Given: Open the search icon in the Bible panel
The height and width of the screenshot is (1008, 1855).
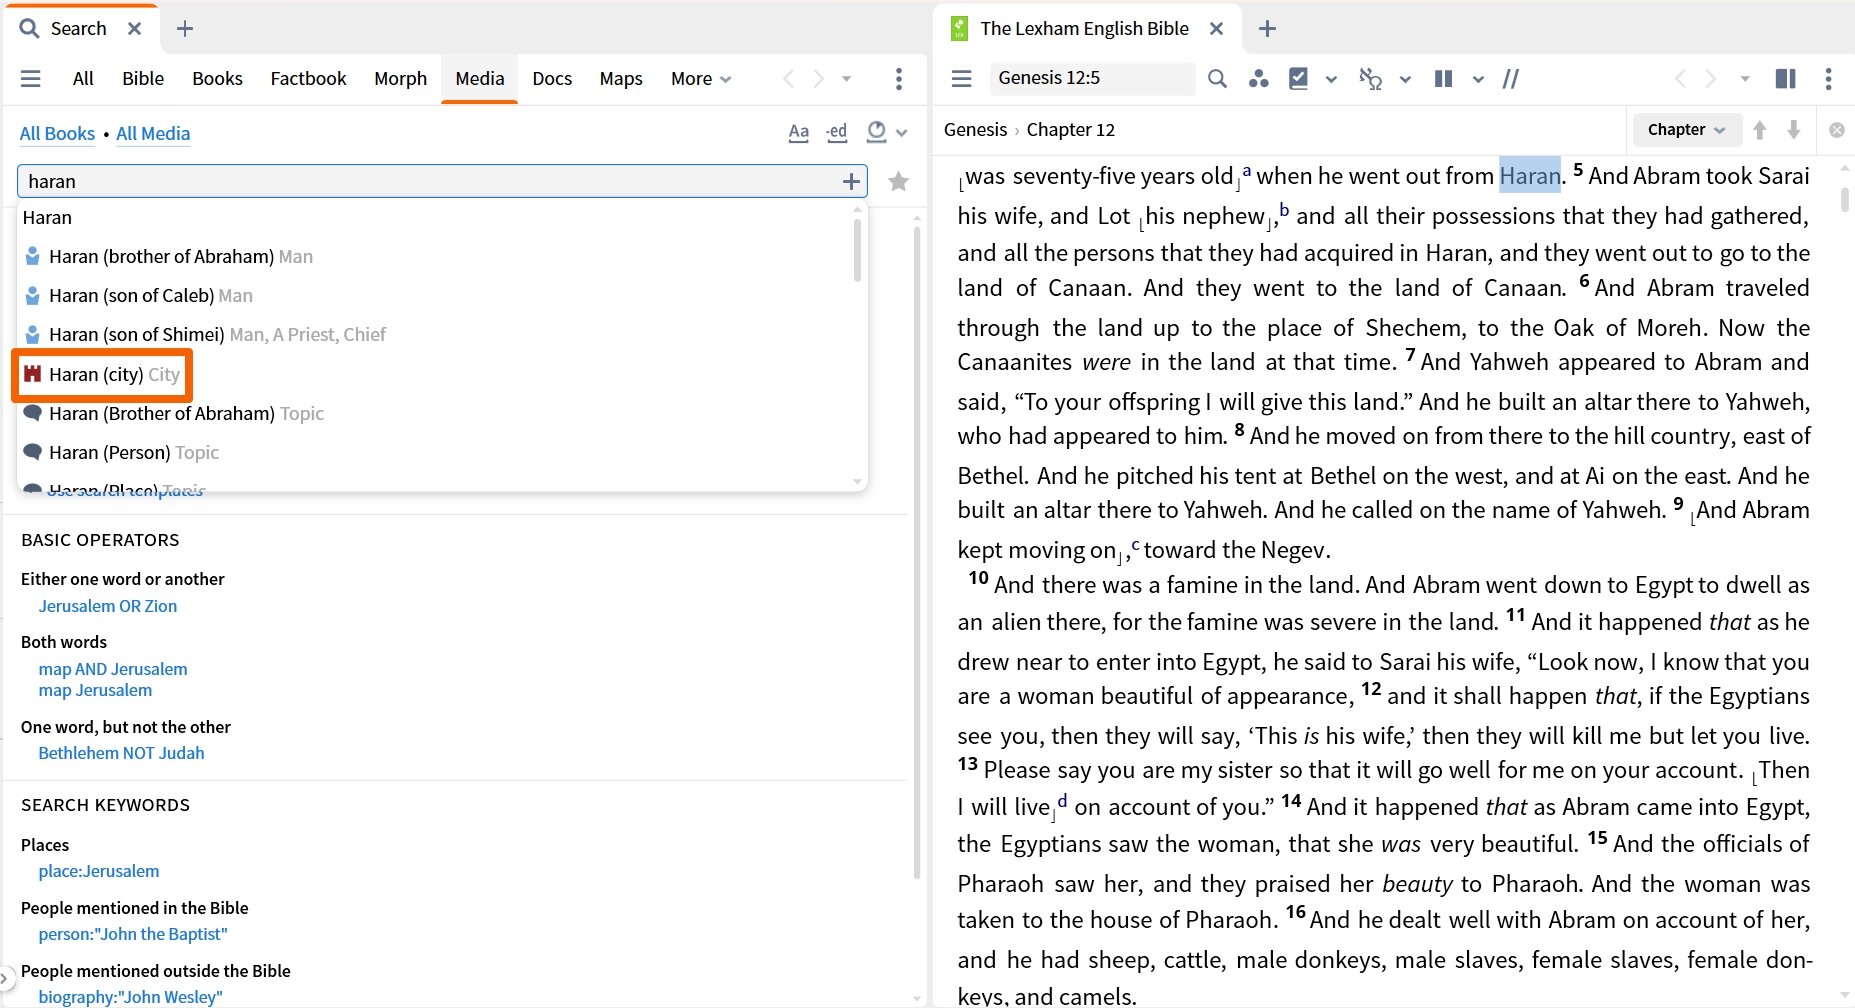Looking at the screenshot, I should tap(1217, 78).
